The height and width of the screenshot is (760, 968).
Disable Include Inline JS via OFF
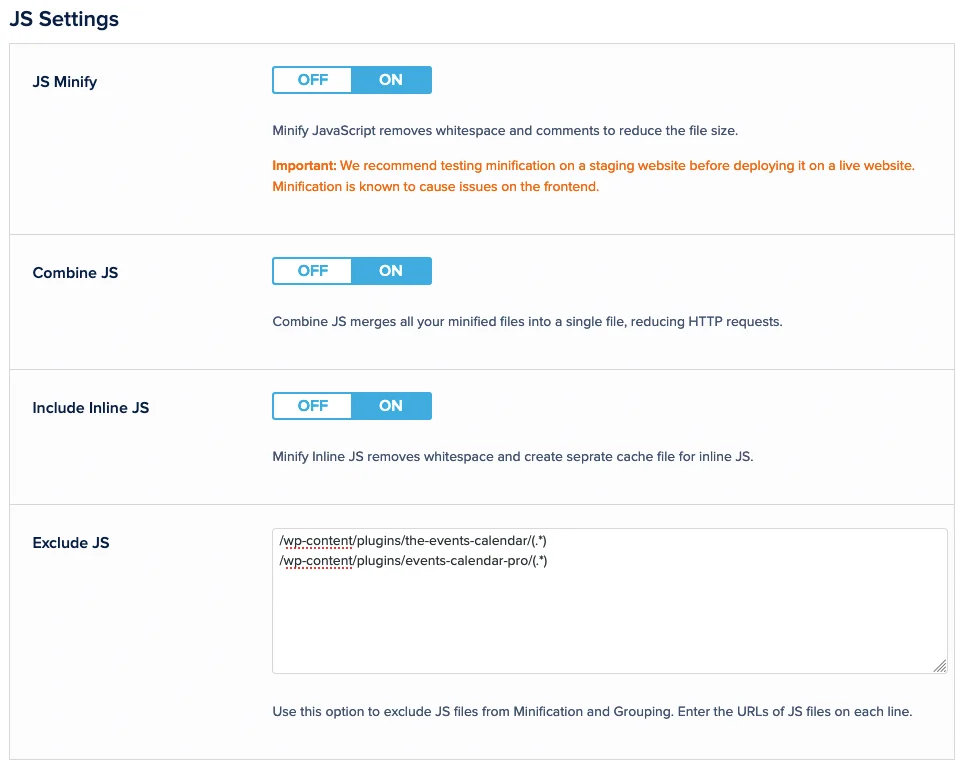[x=312, y=406]
